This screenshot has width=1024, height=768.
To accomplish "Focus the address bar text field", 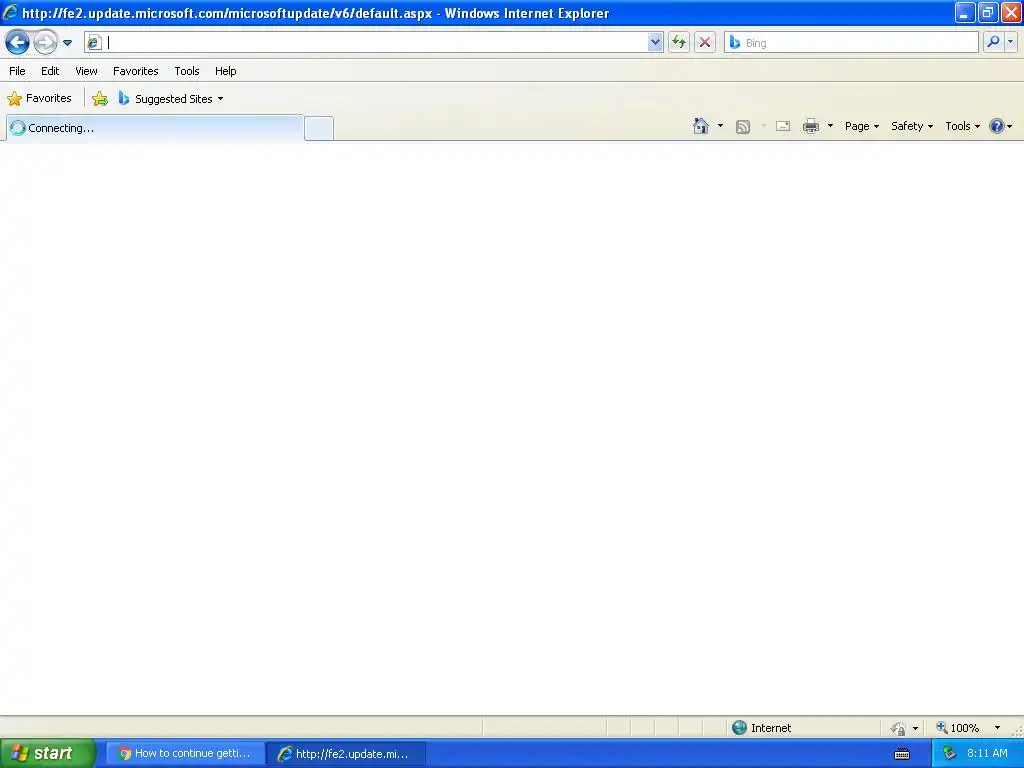I will [x=376, y=42].
